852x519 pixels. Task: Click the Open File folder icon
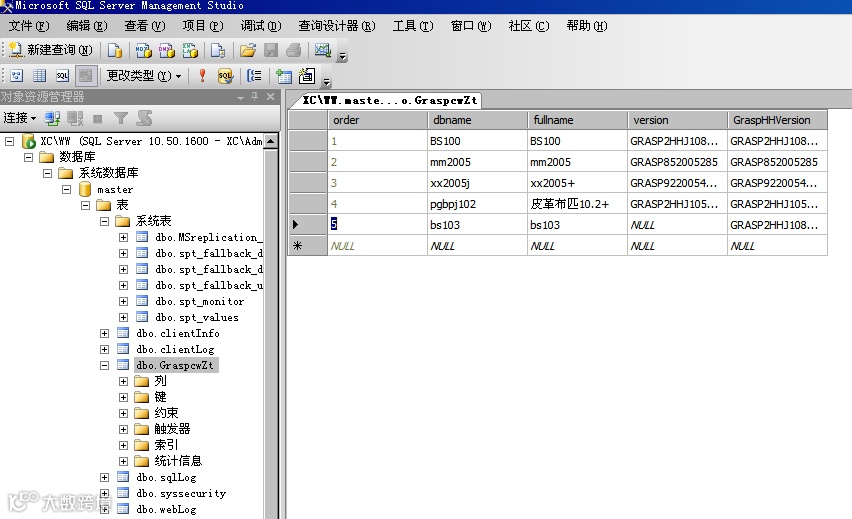(248, 51)
